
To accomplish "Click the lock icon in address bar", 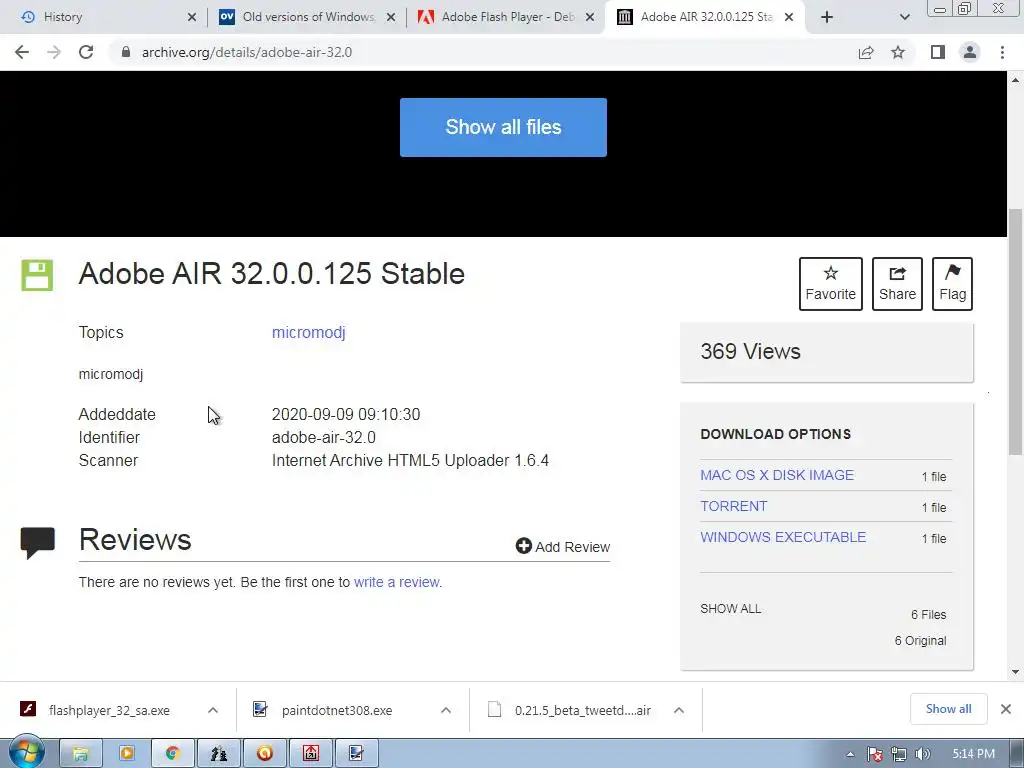I will coord(126,52).
